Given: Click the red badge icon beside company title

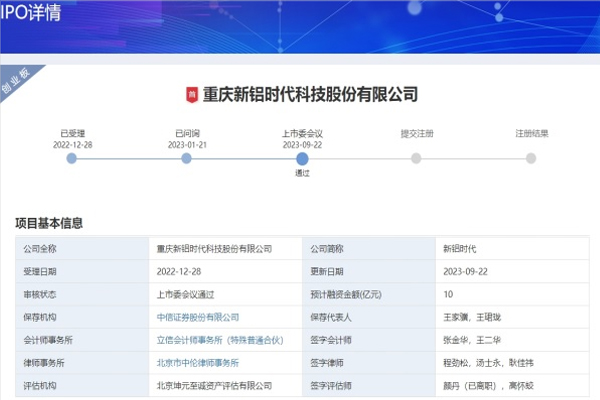Looking at the screenshot, I should coord(191,95).
